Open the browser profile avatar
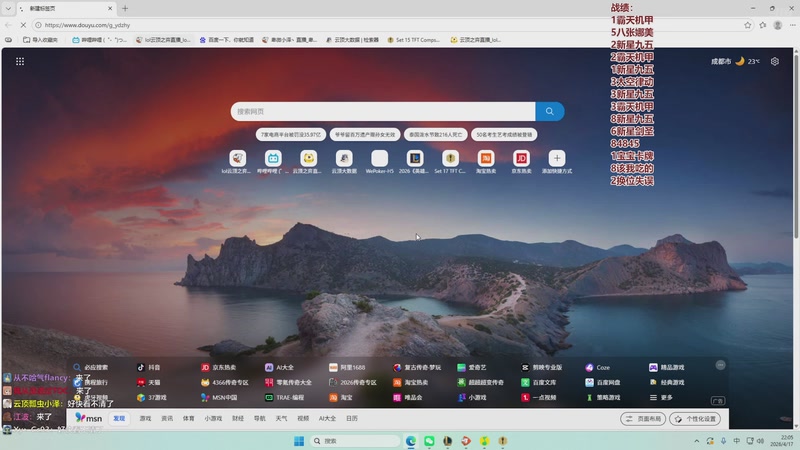This screenshot has width=800, height=450. pos(778,25)
